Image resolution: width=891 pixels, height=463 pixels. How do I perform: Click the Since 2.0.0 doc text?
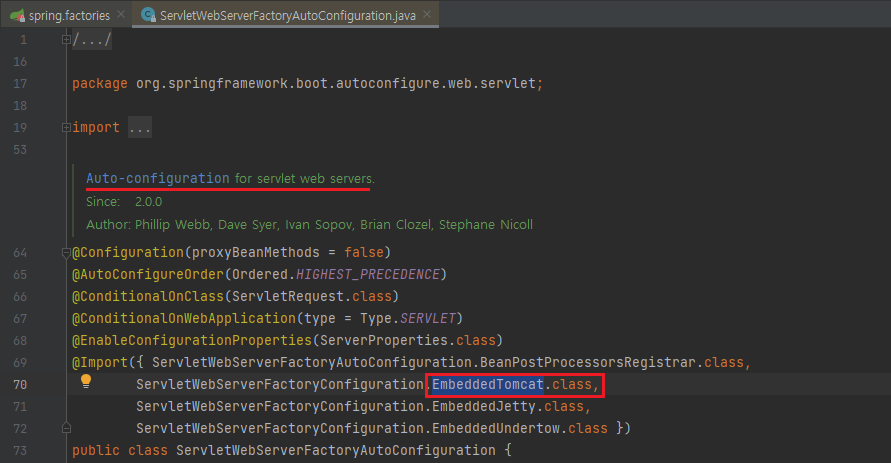[124, 202]
